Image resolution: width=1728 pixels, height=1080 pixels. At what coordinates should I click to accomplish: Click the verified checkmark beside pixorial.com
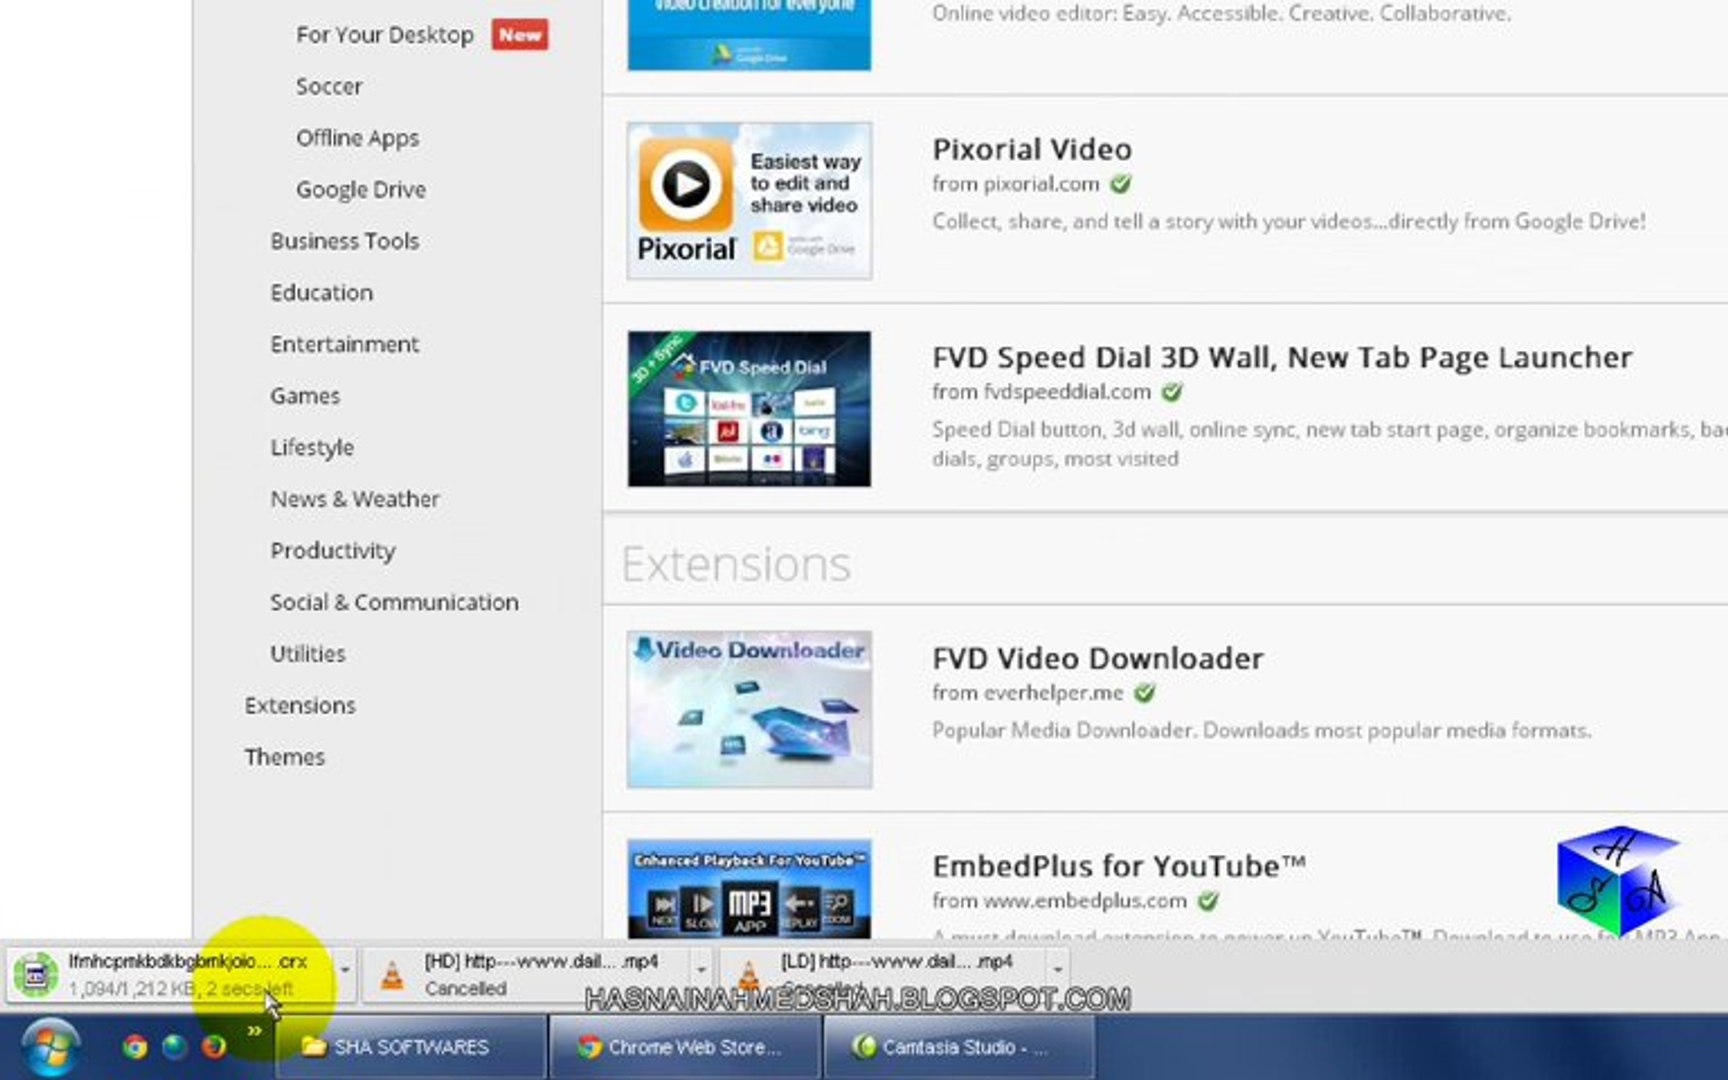(1122, 183)
